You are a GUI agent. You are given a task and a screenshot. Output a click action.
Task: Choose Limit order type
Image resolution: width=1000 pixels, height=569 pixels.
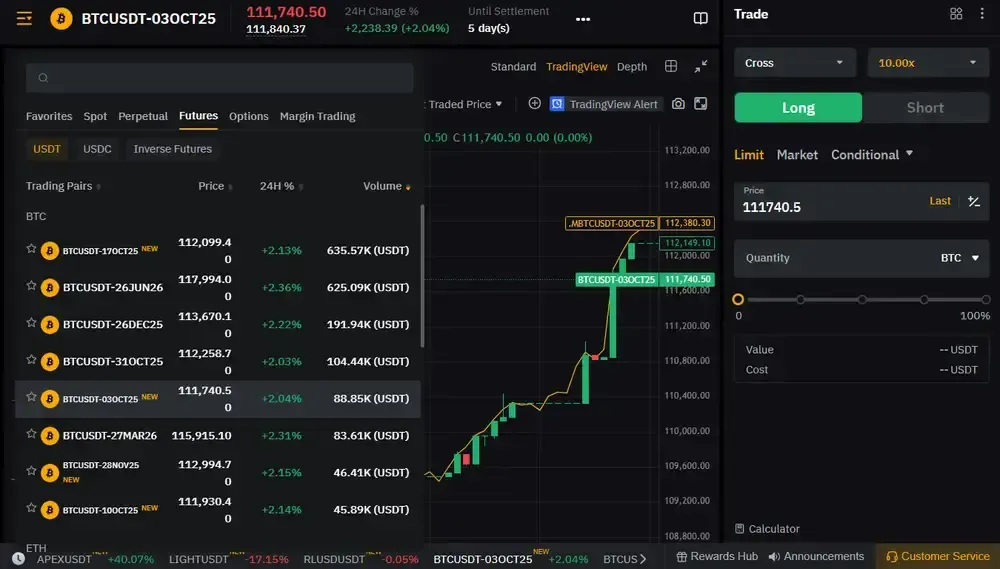point(749,155)
